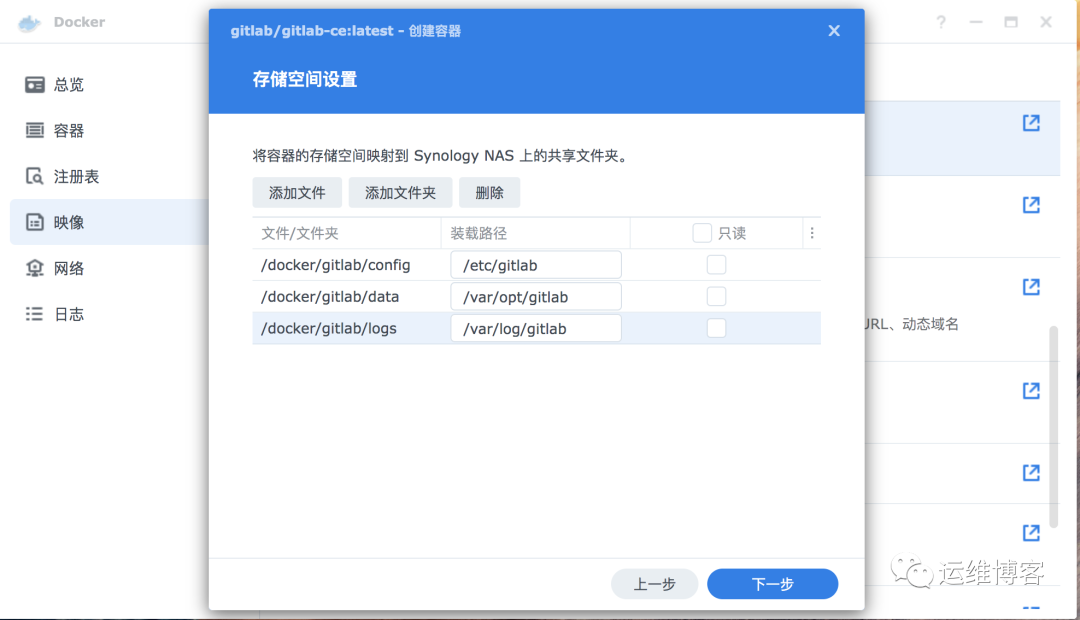Click the 网络 network sidebar icon

[34, 268]
